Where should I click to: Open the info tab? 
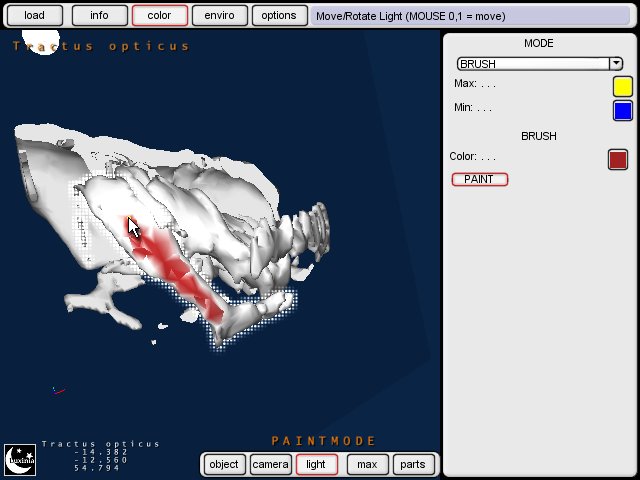pos(99,16)
